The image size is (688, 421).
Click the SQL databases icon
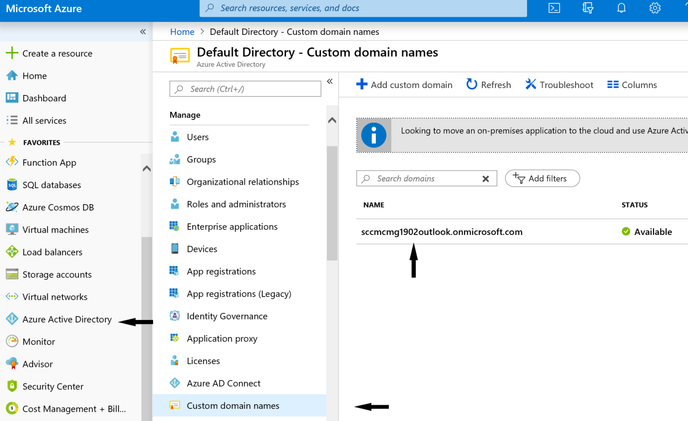point(12,185)
